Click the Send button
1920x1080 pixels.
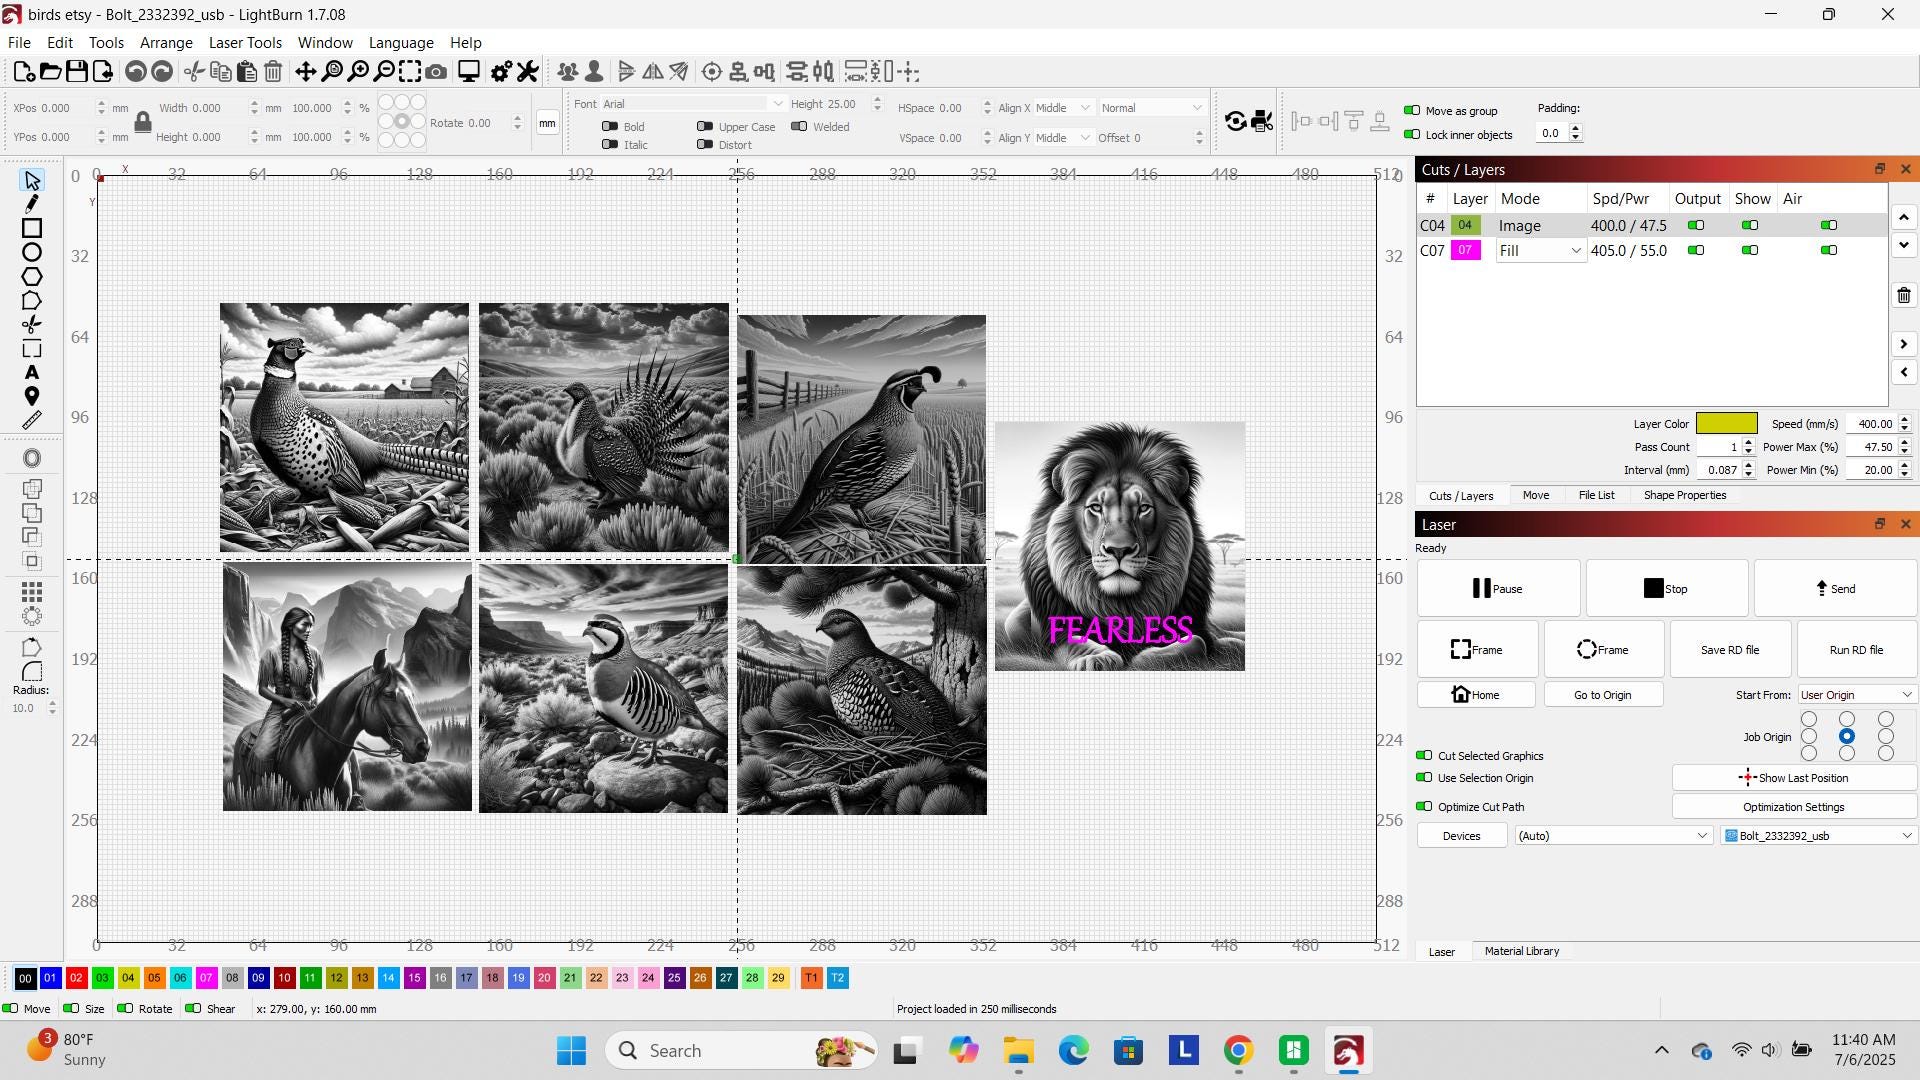coord(1836,589)
